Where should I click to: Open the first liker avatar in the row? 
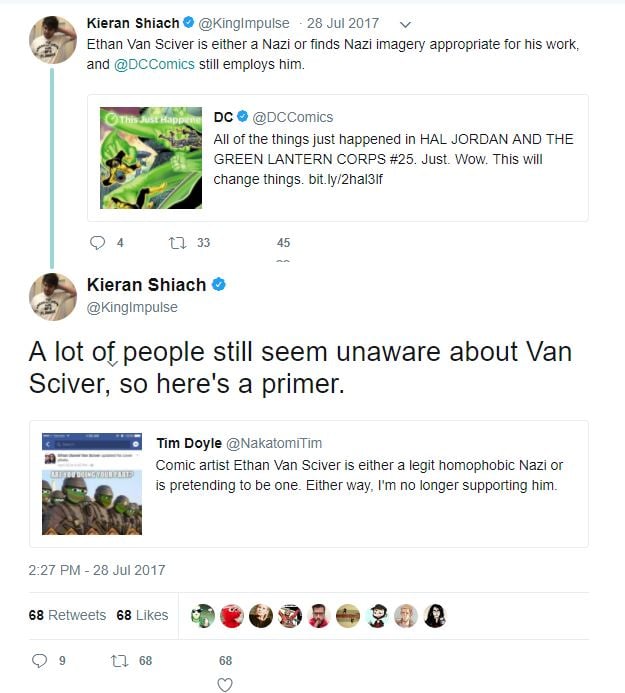click(x=203, y=615)
